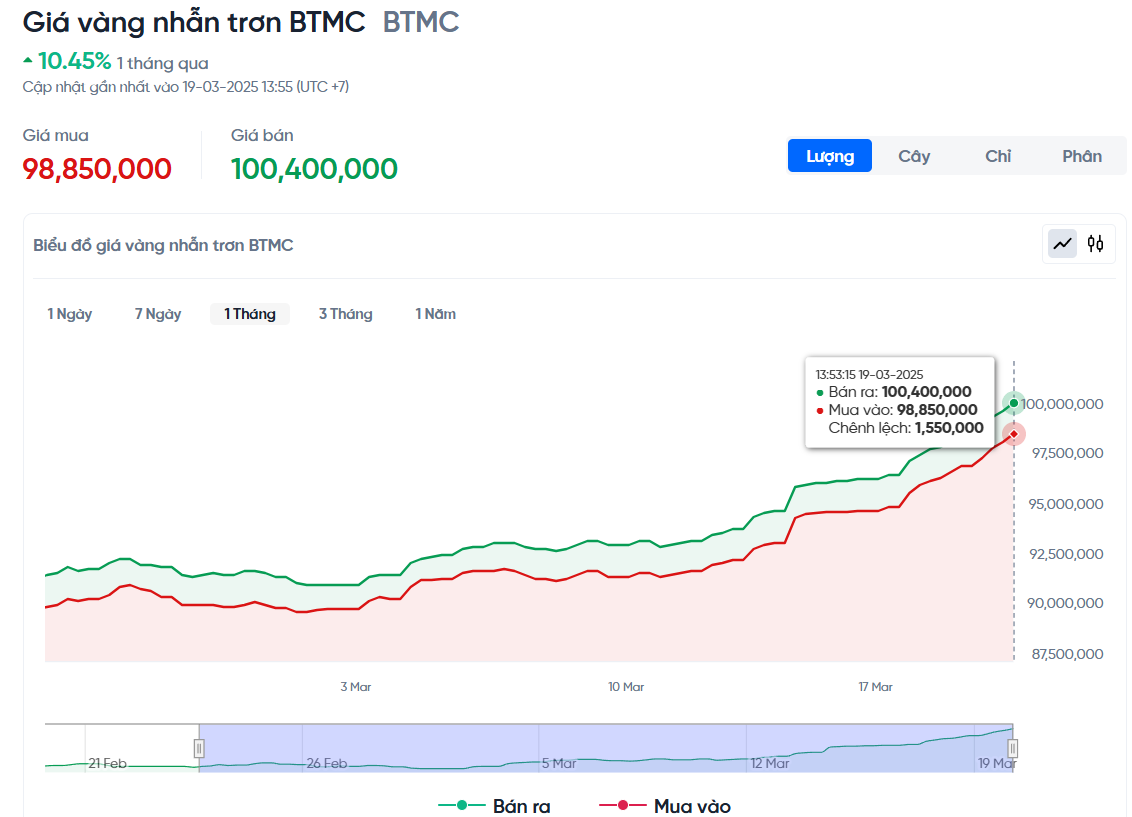Select the 1 Tháng range tab
This screenshot has height=817, width=1132.
click(x=250, y=314)
